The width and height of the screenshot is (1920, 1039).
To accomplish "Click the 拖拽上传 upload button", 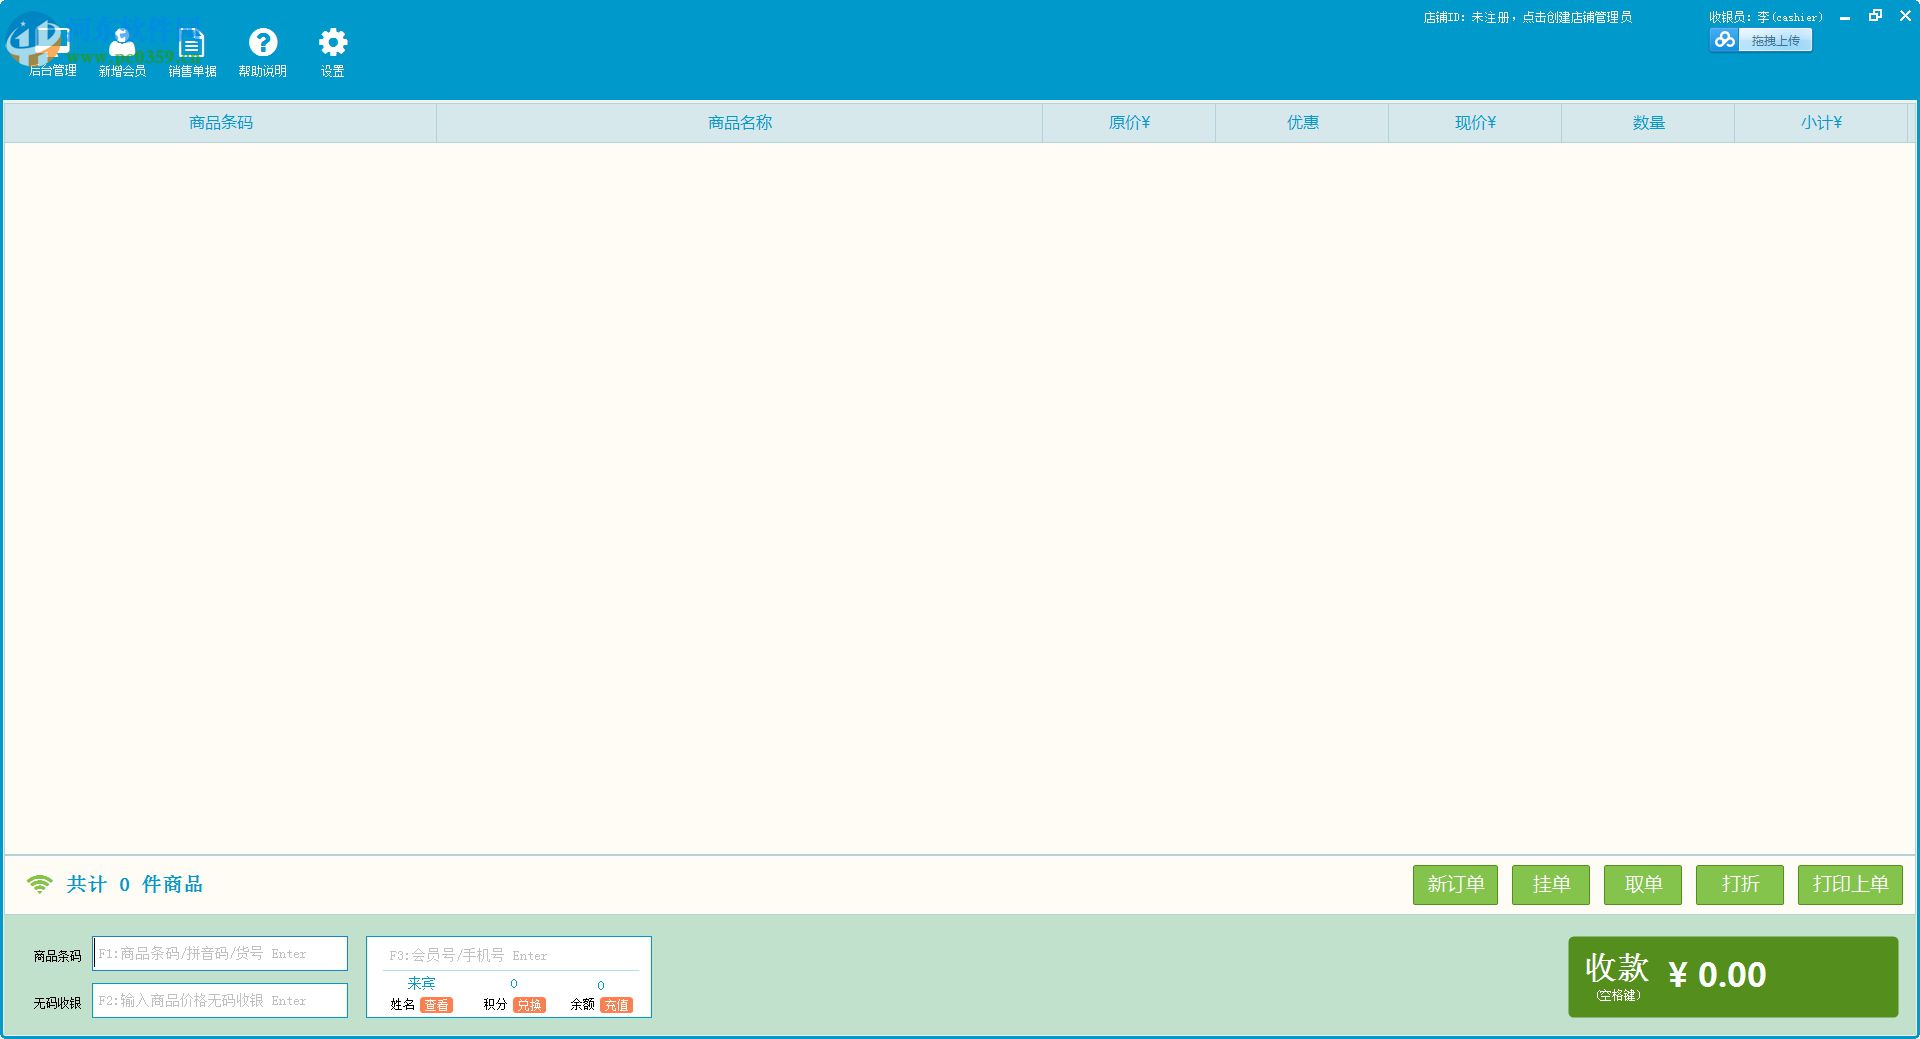I will pos(1761,40).
